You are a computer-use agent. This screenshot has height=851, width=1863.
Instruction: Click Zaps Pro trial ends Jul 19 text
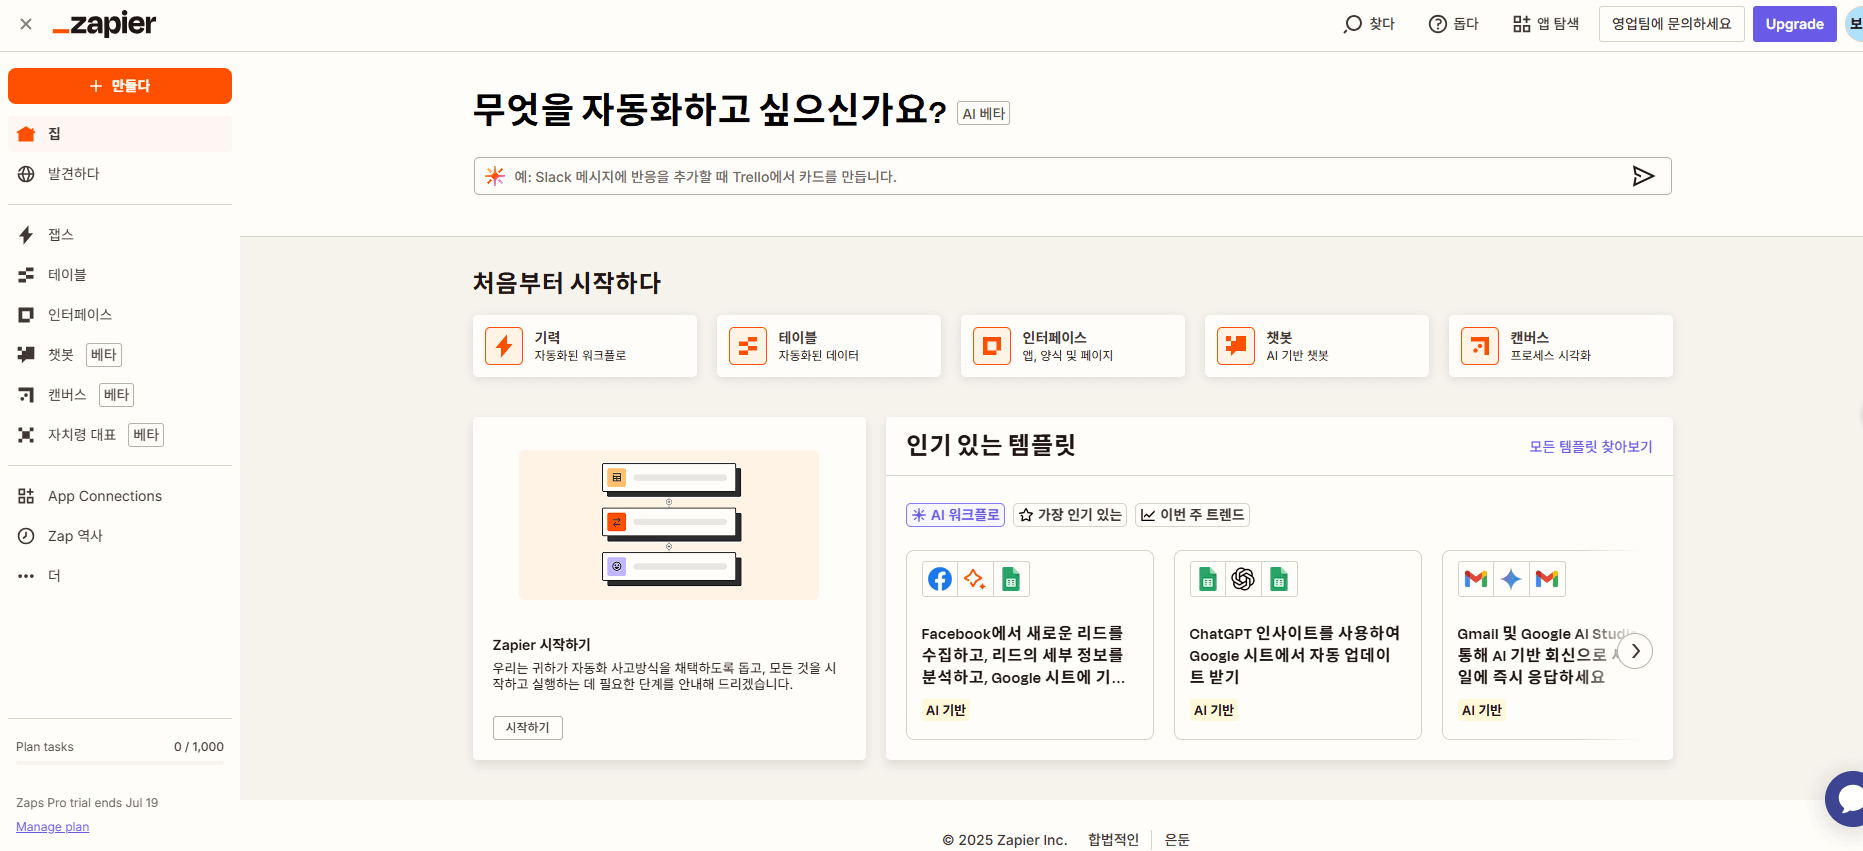coord(87,803)
